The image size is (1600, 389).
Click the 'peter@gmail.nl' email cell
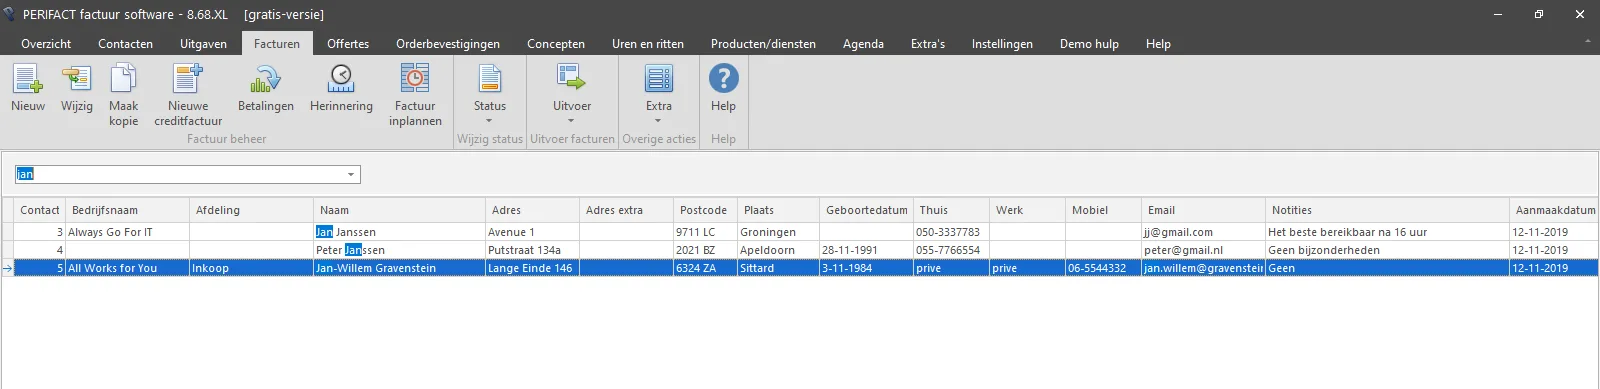pyautogui.click(x=1204, y=250)
